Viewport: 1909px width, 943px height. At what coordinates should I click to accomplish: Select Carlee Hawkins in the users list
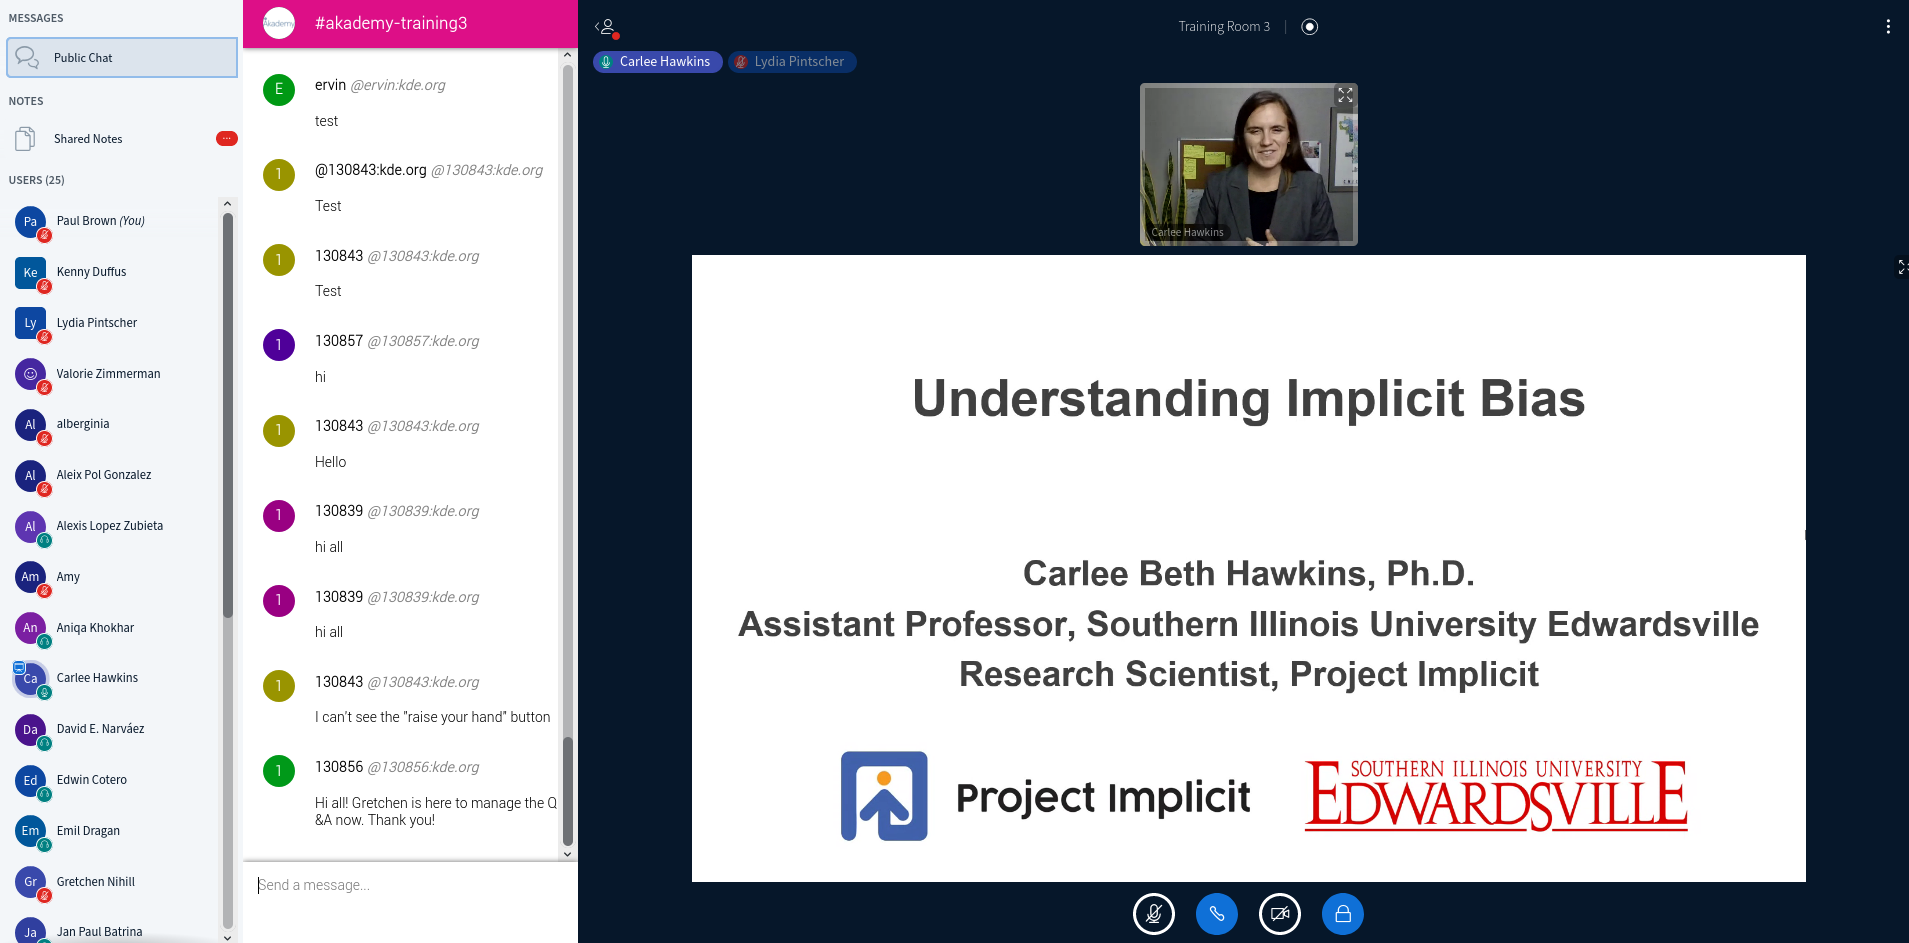(x=113, y=678)
